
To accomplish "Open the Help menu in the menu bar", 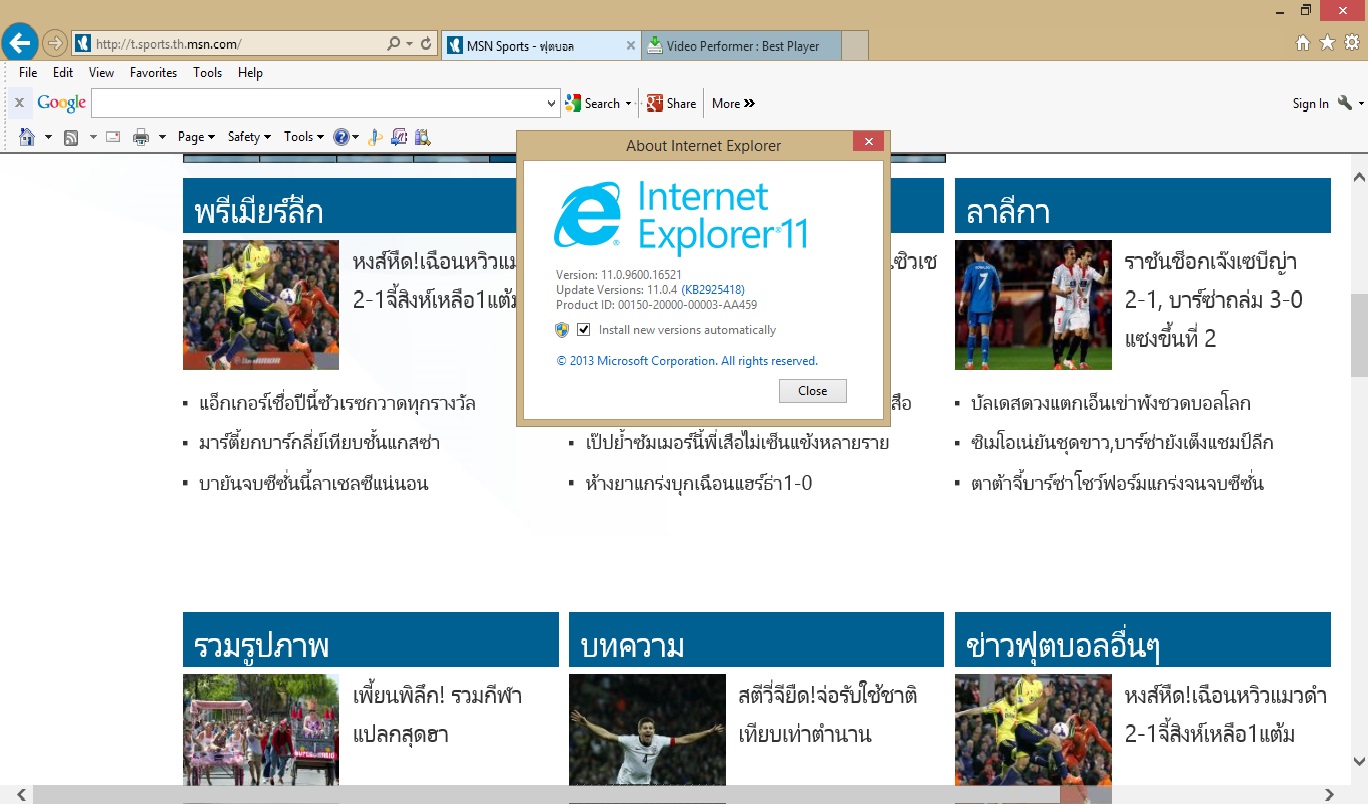I will 250,73.
